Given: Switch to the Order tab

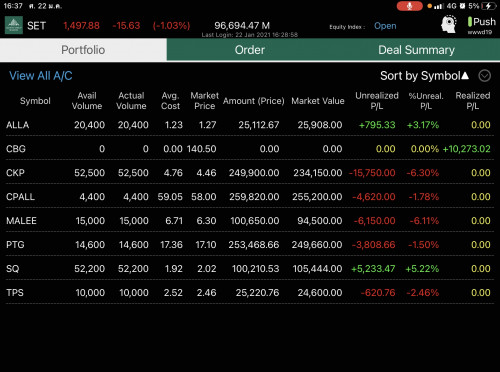Looking at the screenshot, I should (250, 50).
